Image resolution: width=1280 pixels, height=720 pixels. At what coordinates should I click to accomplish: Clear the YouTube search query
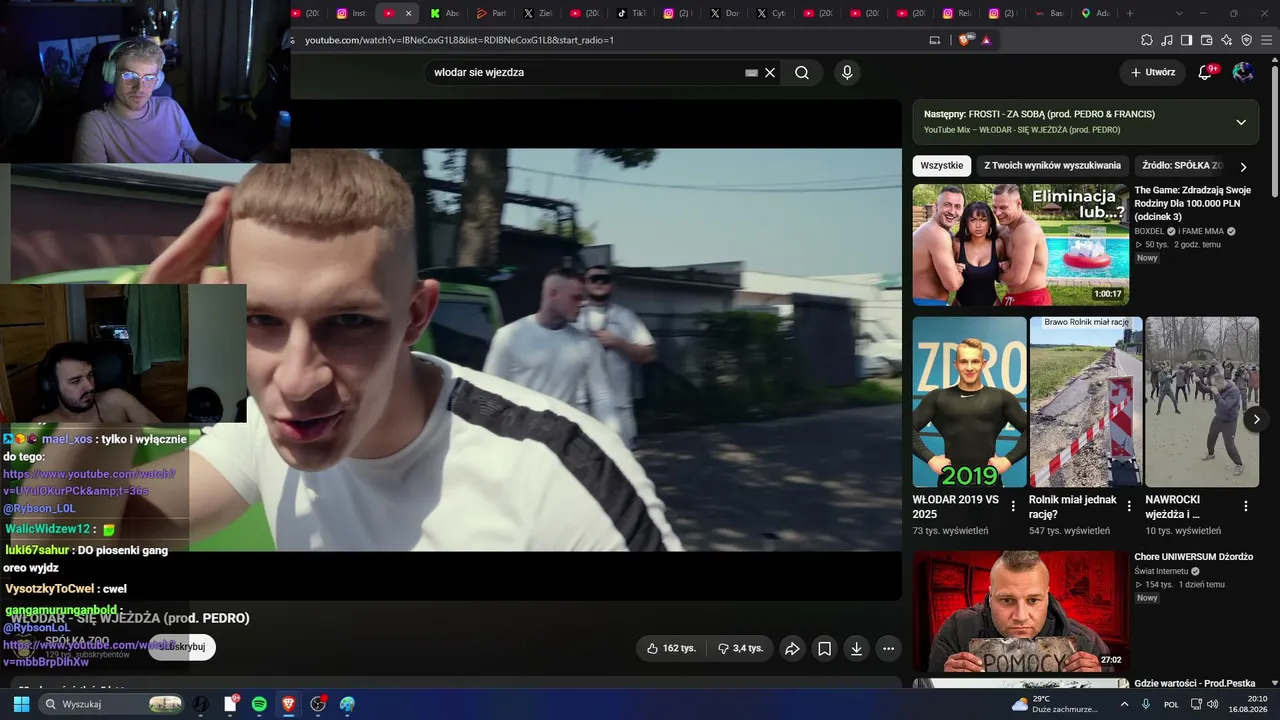pyautogui.click(x=770, y=72)
